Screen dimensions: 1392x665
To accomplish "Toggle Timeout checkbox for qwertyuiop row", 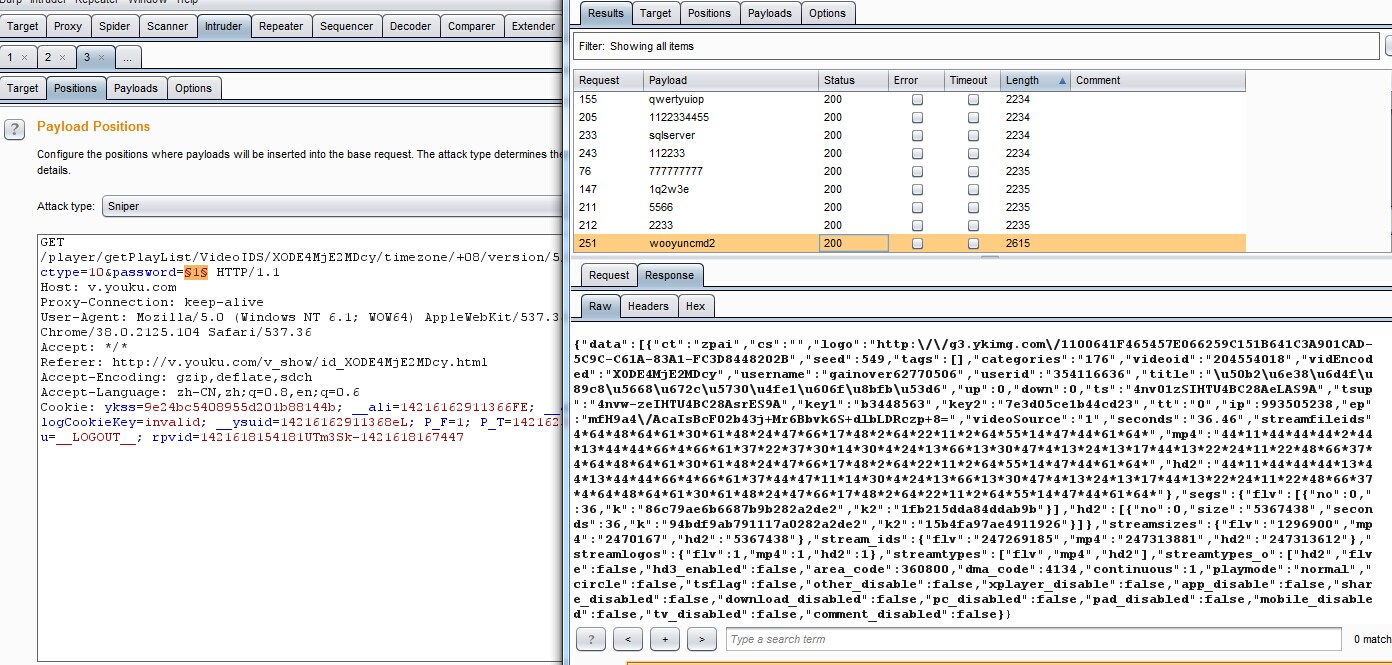I will 973,100.
